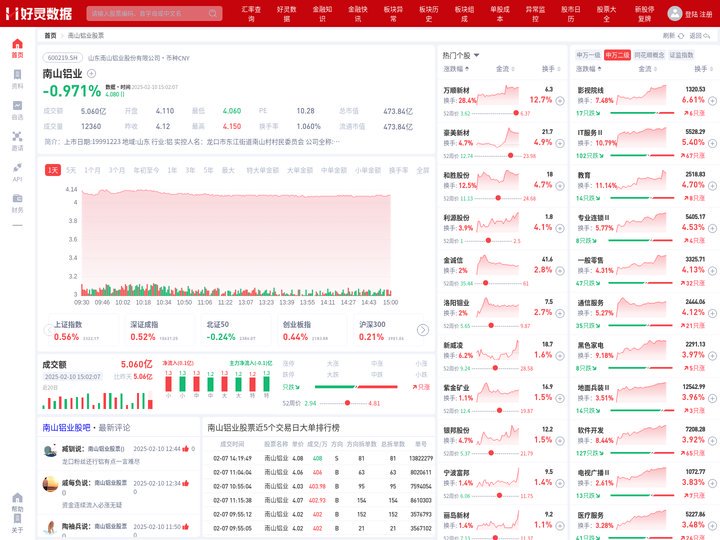
Task: Add 豪美新材 with its plus icon
Action: coord(560,143)
